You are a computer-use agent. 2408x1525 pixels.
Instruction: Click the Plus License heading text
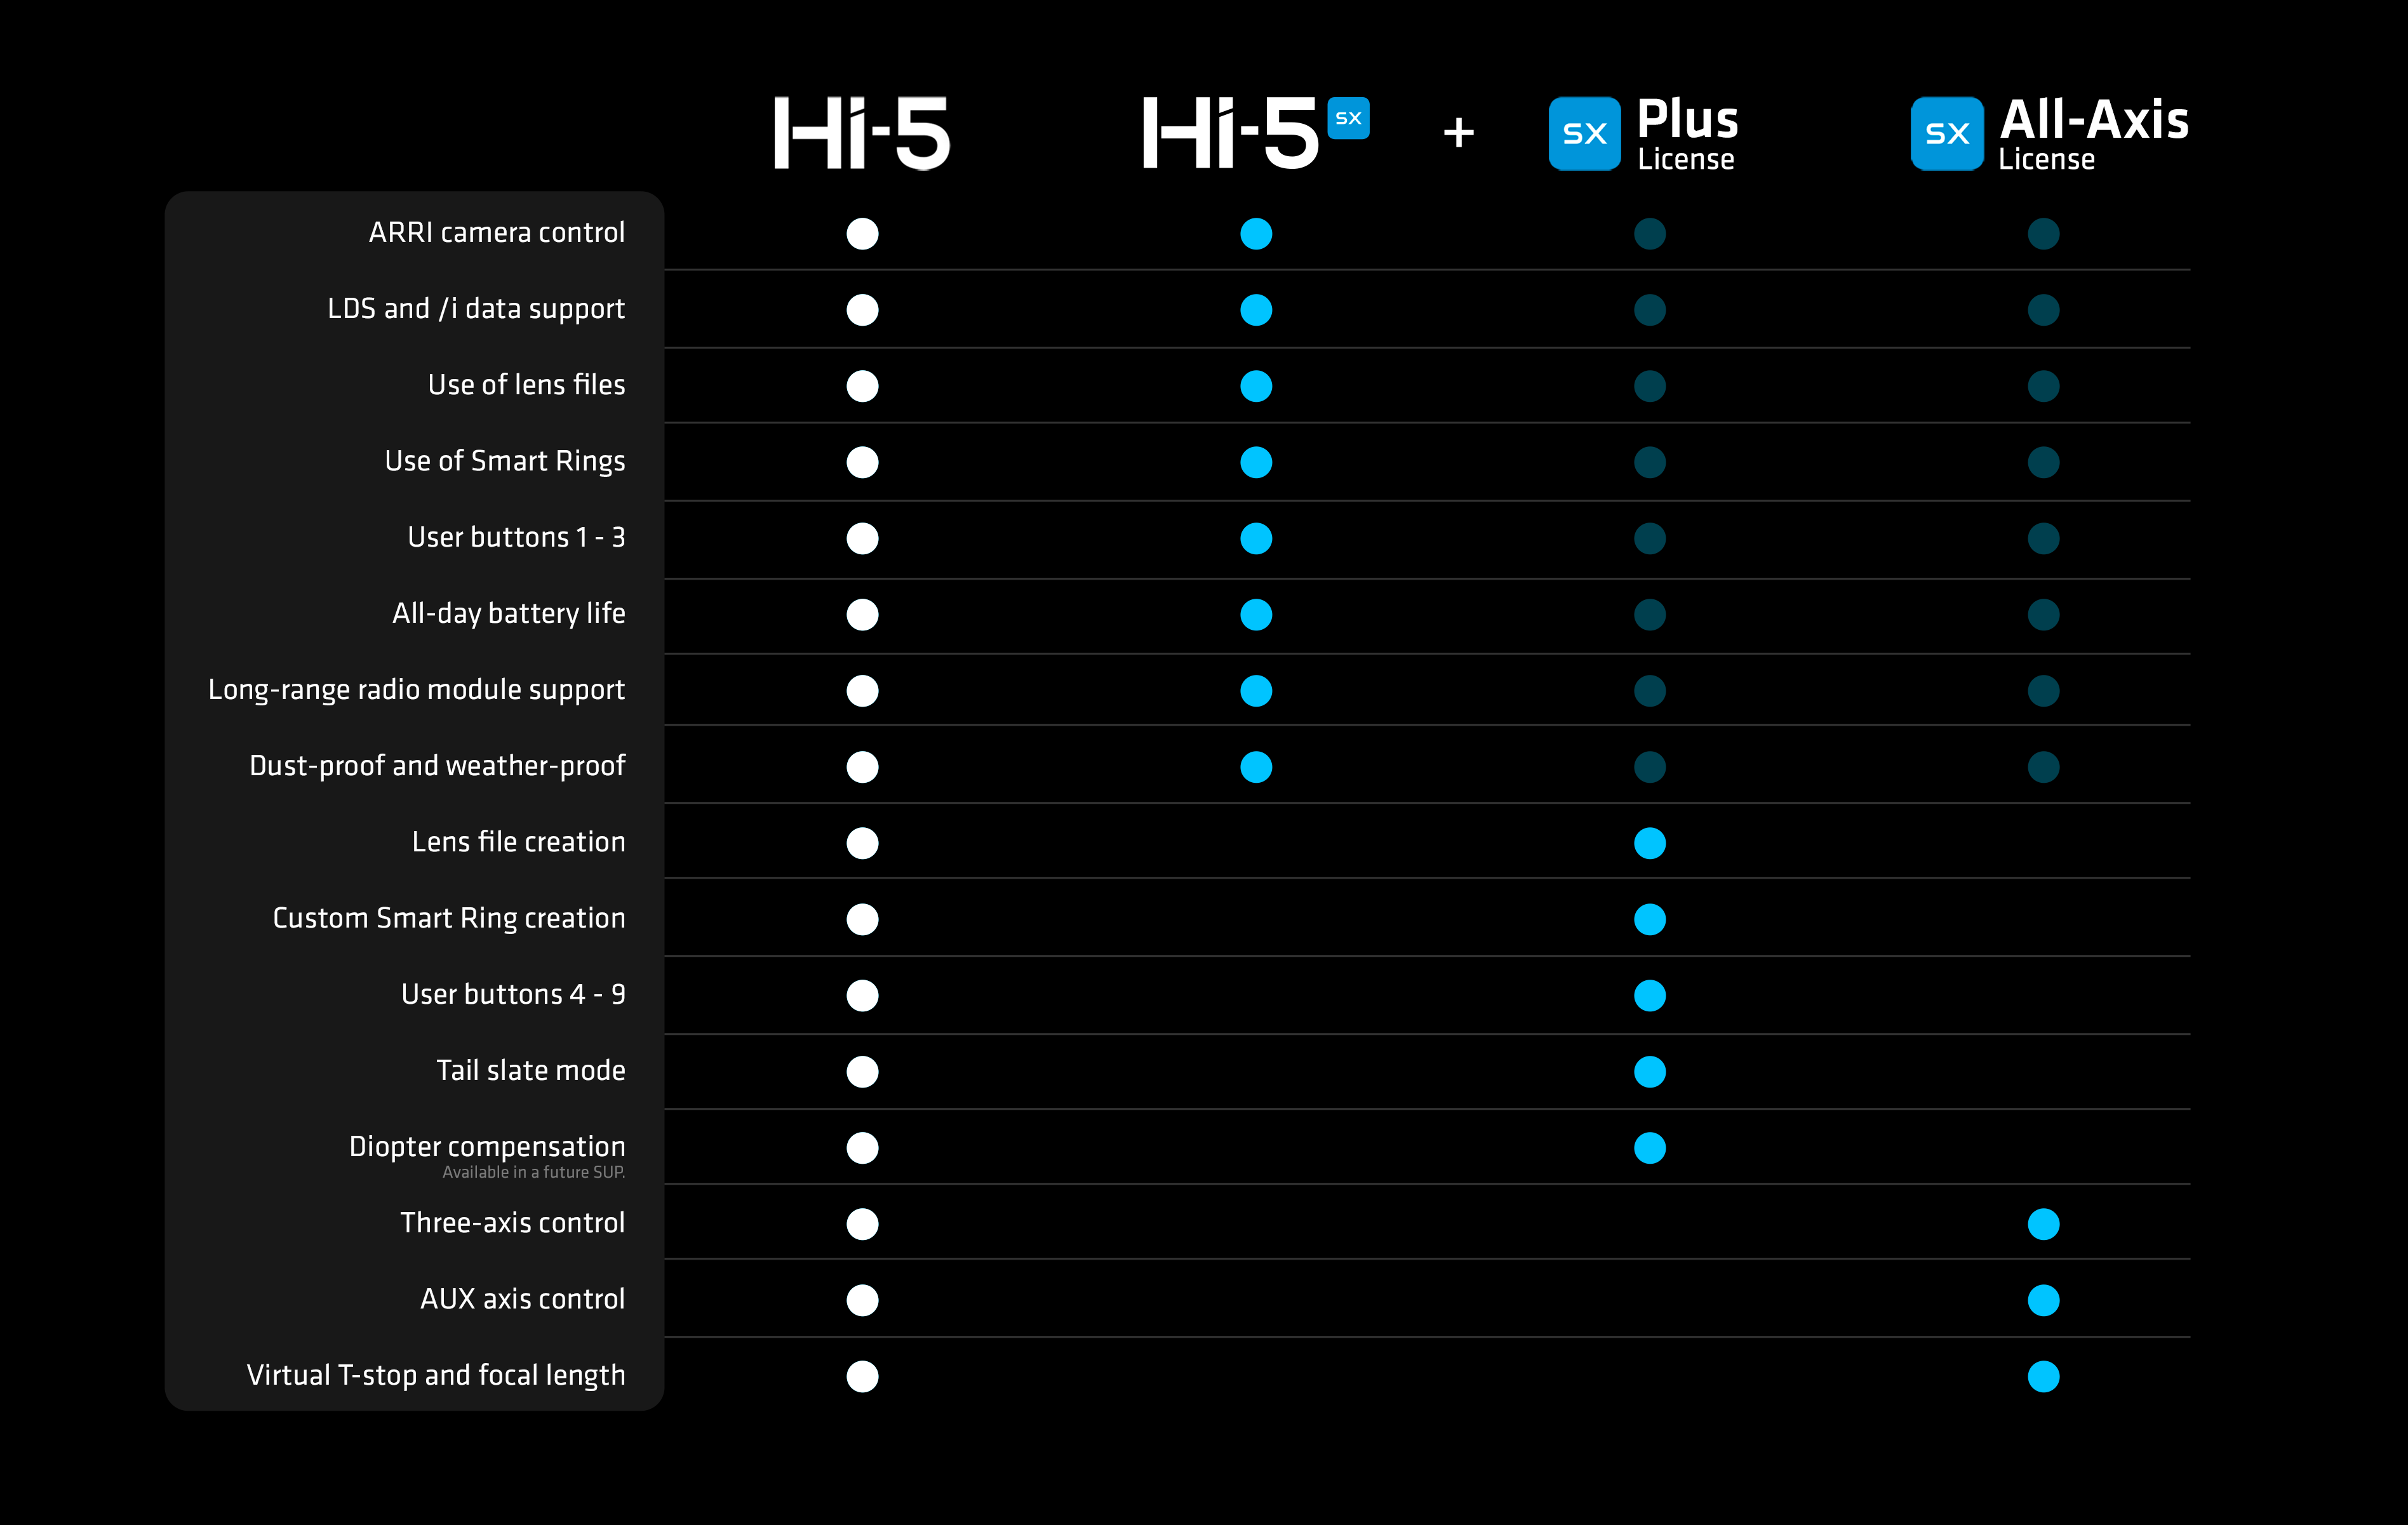pos(1687,134)
